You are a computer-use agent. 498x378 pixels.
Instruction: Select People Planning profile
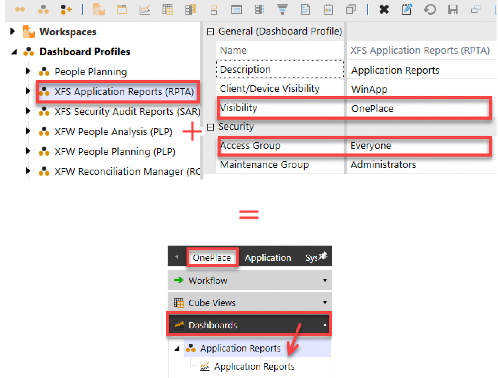click(91, 72)
